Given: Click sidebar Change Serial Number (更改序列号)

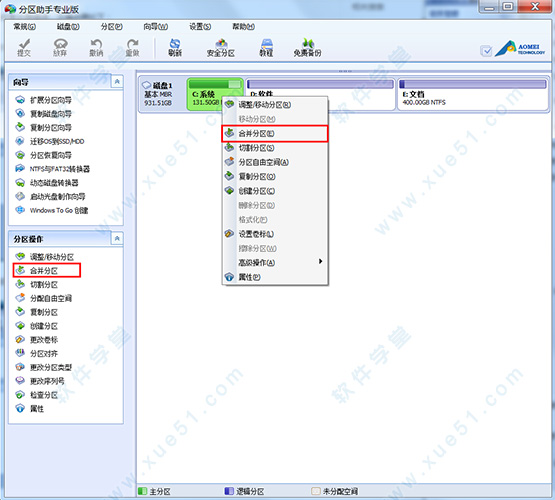Looking at the screenshot, I should coord(47,381).
